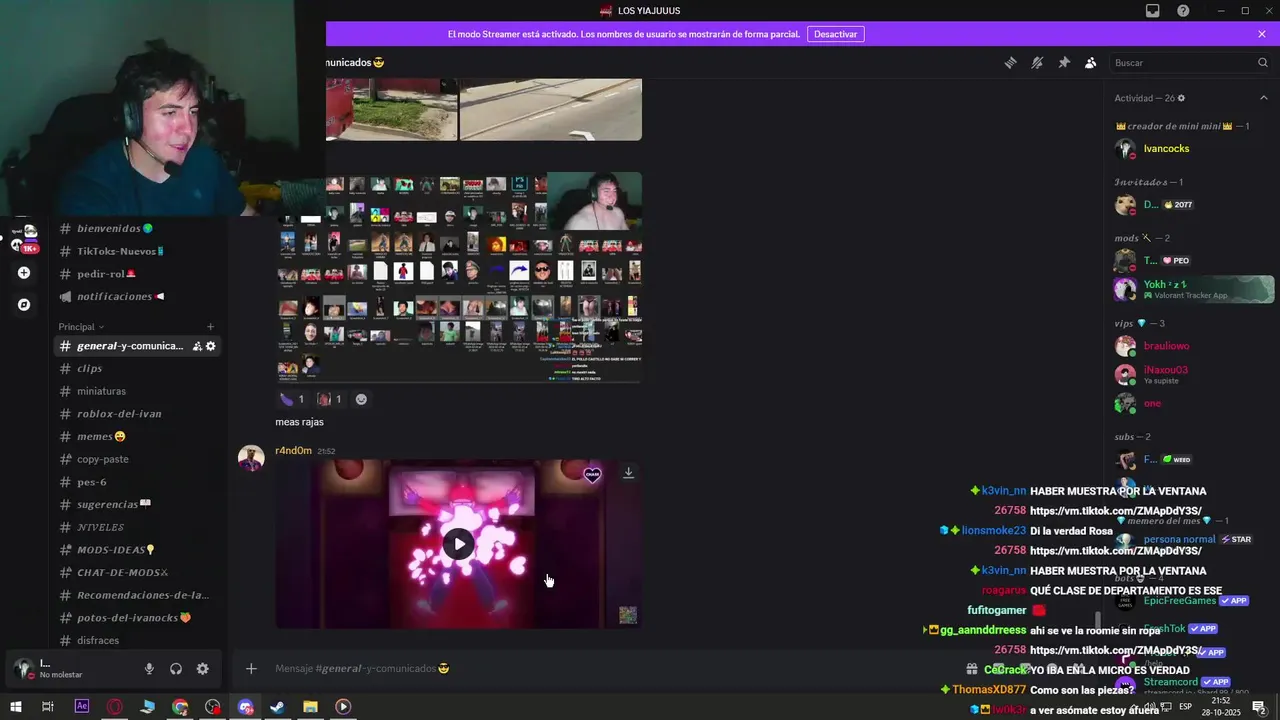Image resolution: width=1280 pixels, height=720 pixels.
Task: Open Task View on taskbar
Action: 47,707
